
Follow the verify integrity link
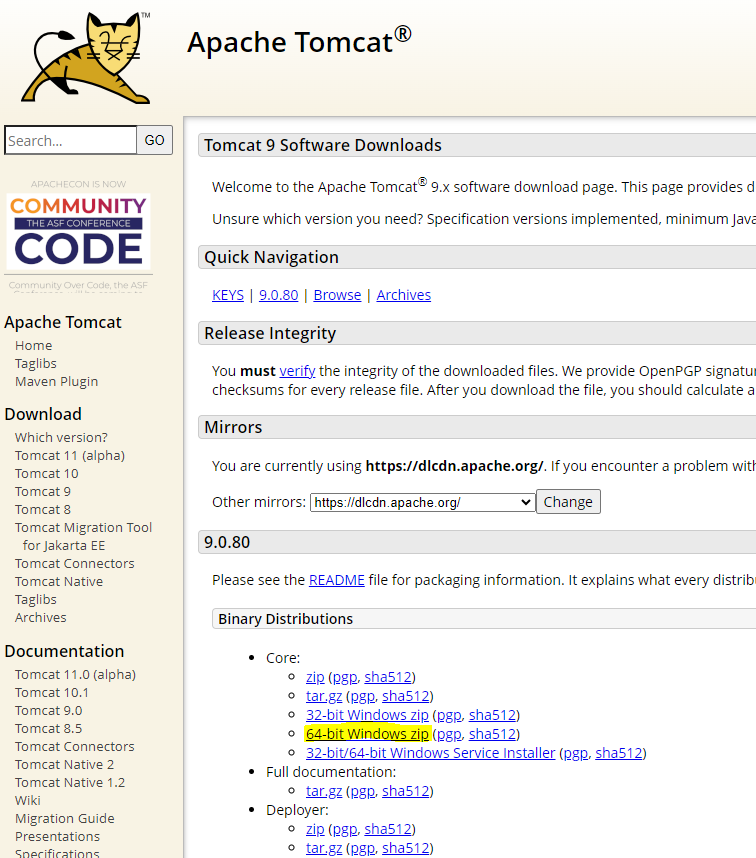point(297,371)
